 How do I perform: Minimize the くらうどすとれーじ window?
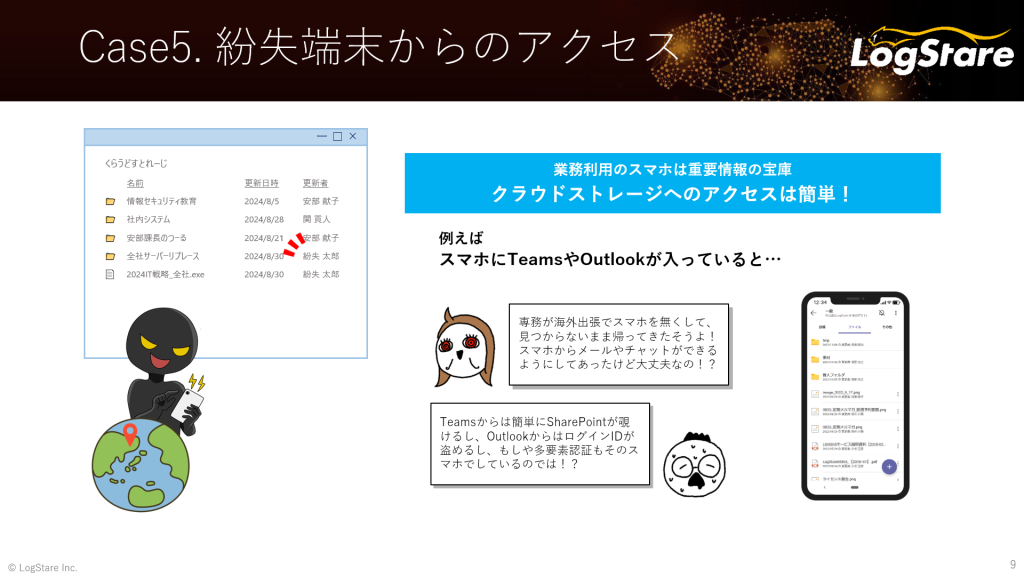(x=321, y=136)
